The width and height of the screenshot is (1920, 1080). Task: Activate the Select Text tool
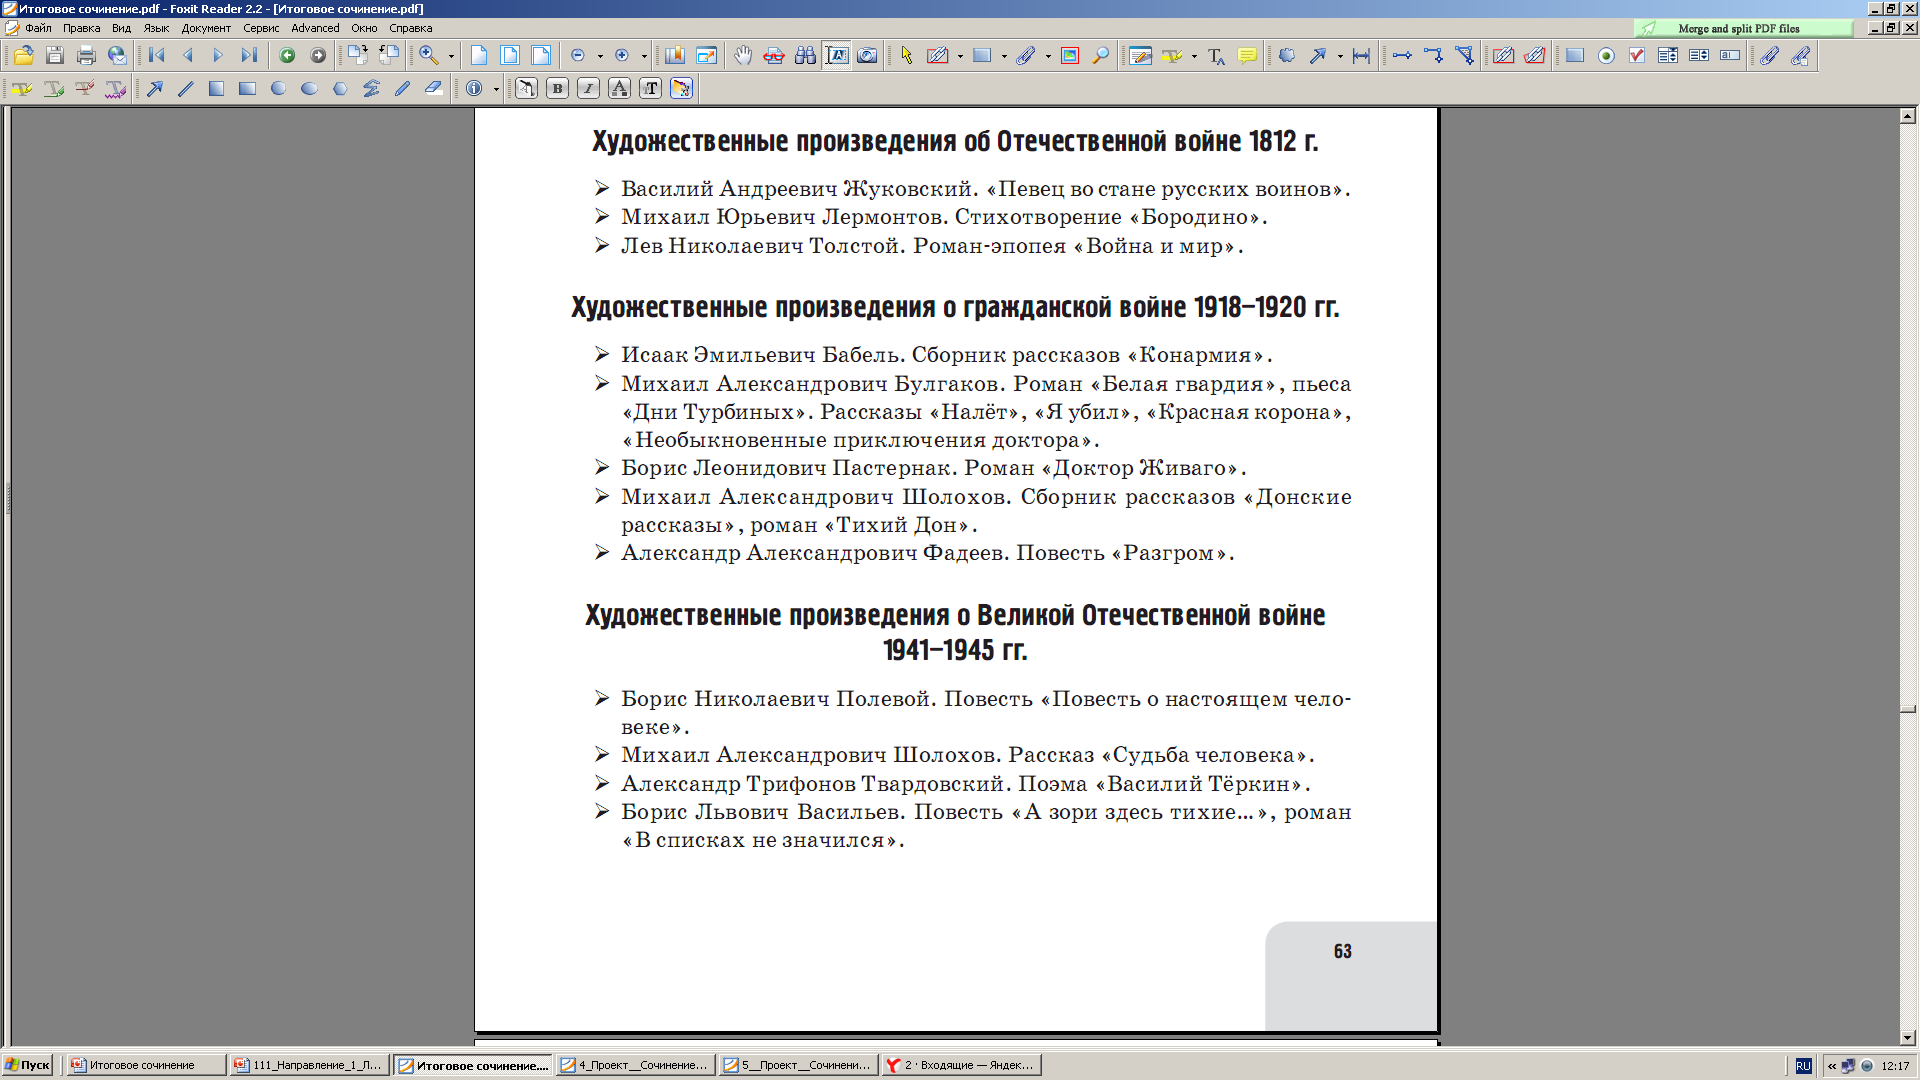coord(837,56)
